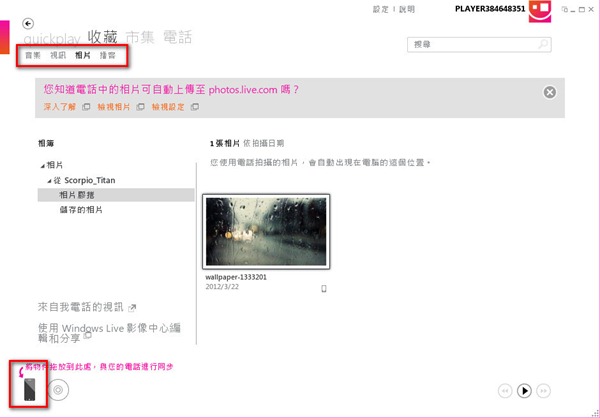Switch to the 相片 sub-tab
Viewport: 600px width, 418px height.
pyautogui.click(x=83, y=55)
